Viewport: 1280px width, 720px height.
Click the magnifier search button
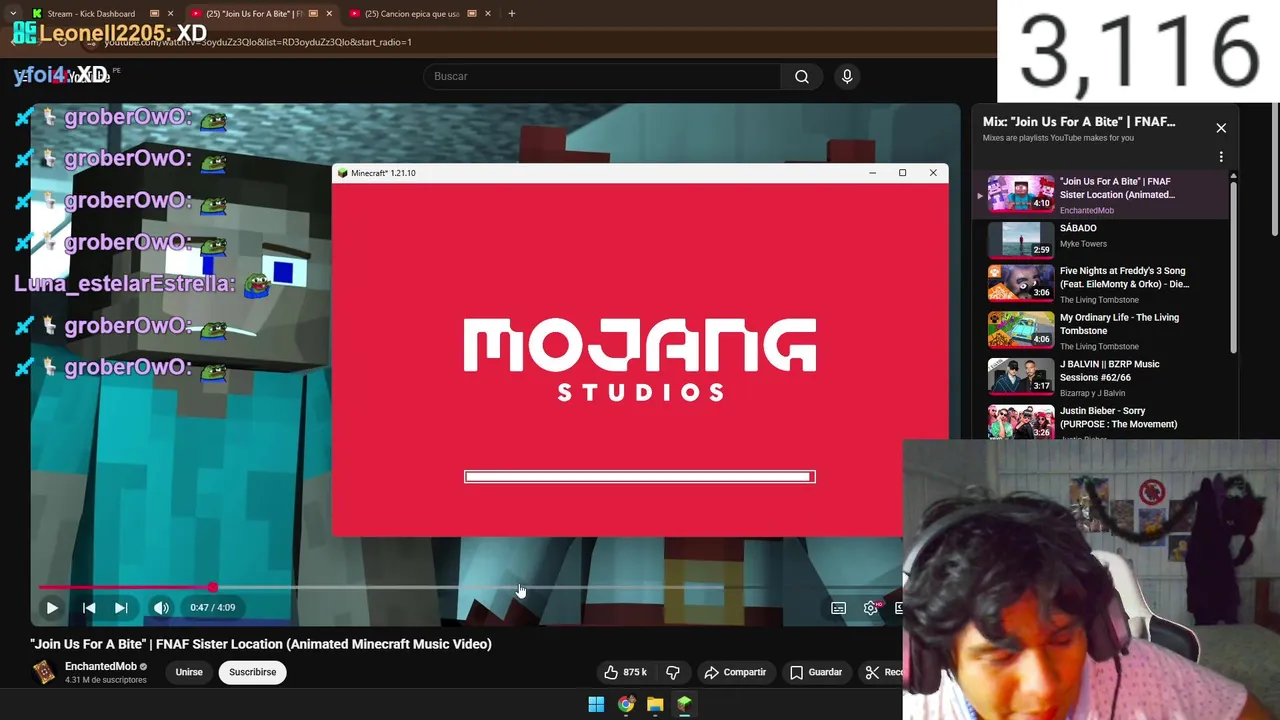click(x=802, y=76)
